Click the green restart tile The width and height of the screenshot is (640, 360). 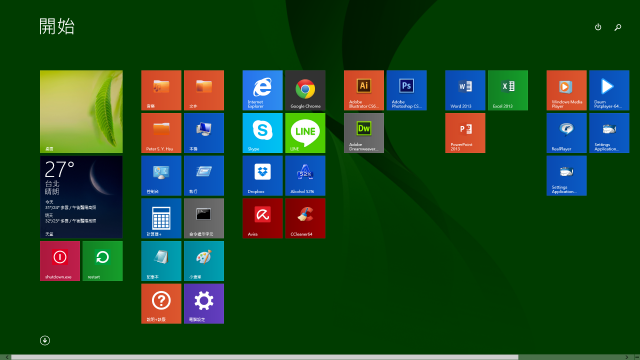(x=102, y=261)
